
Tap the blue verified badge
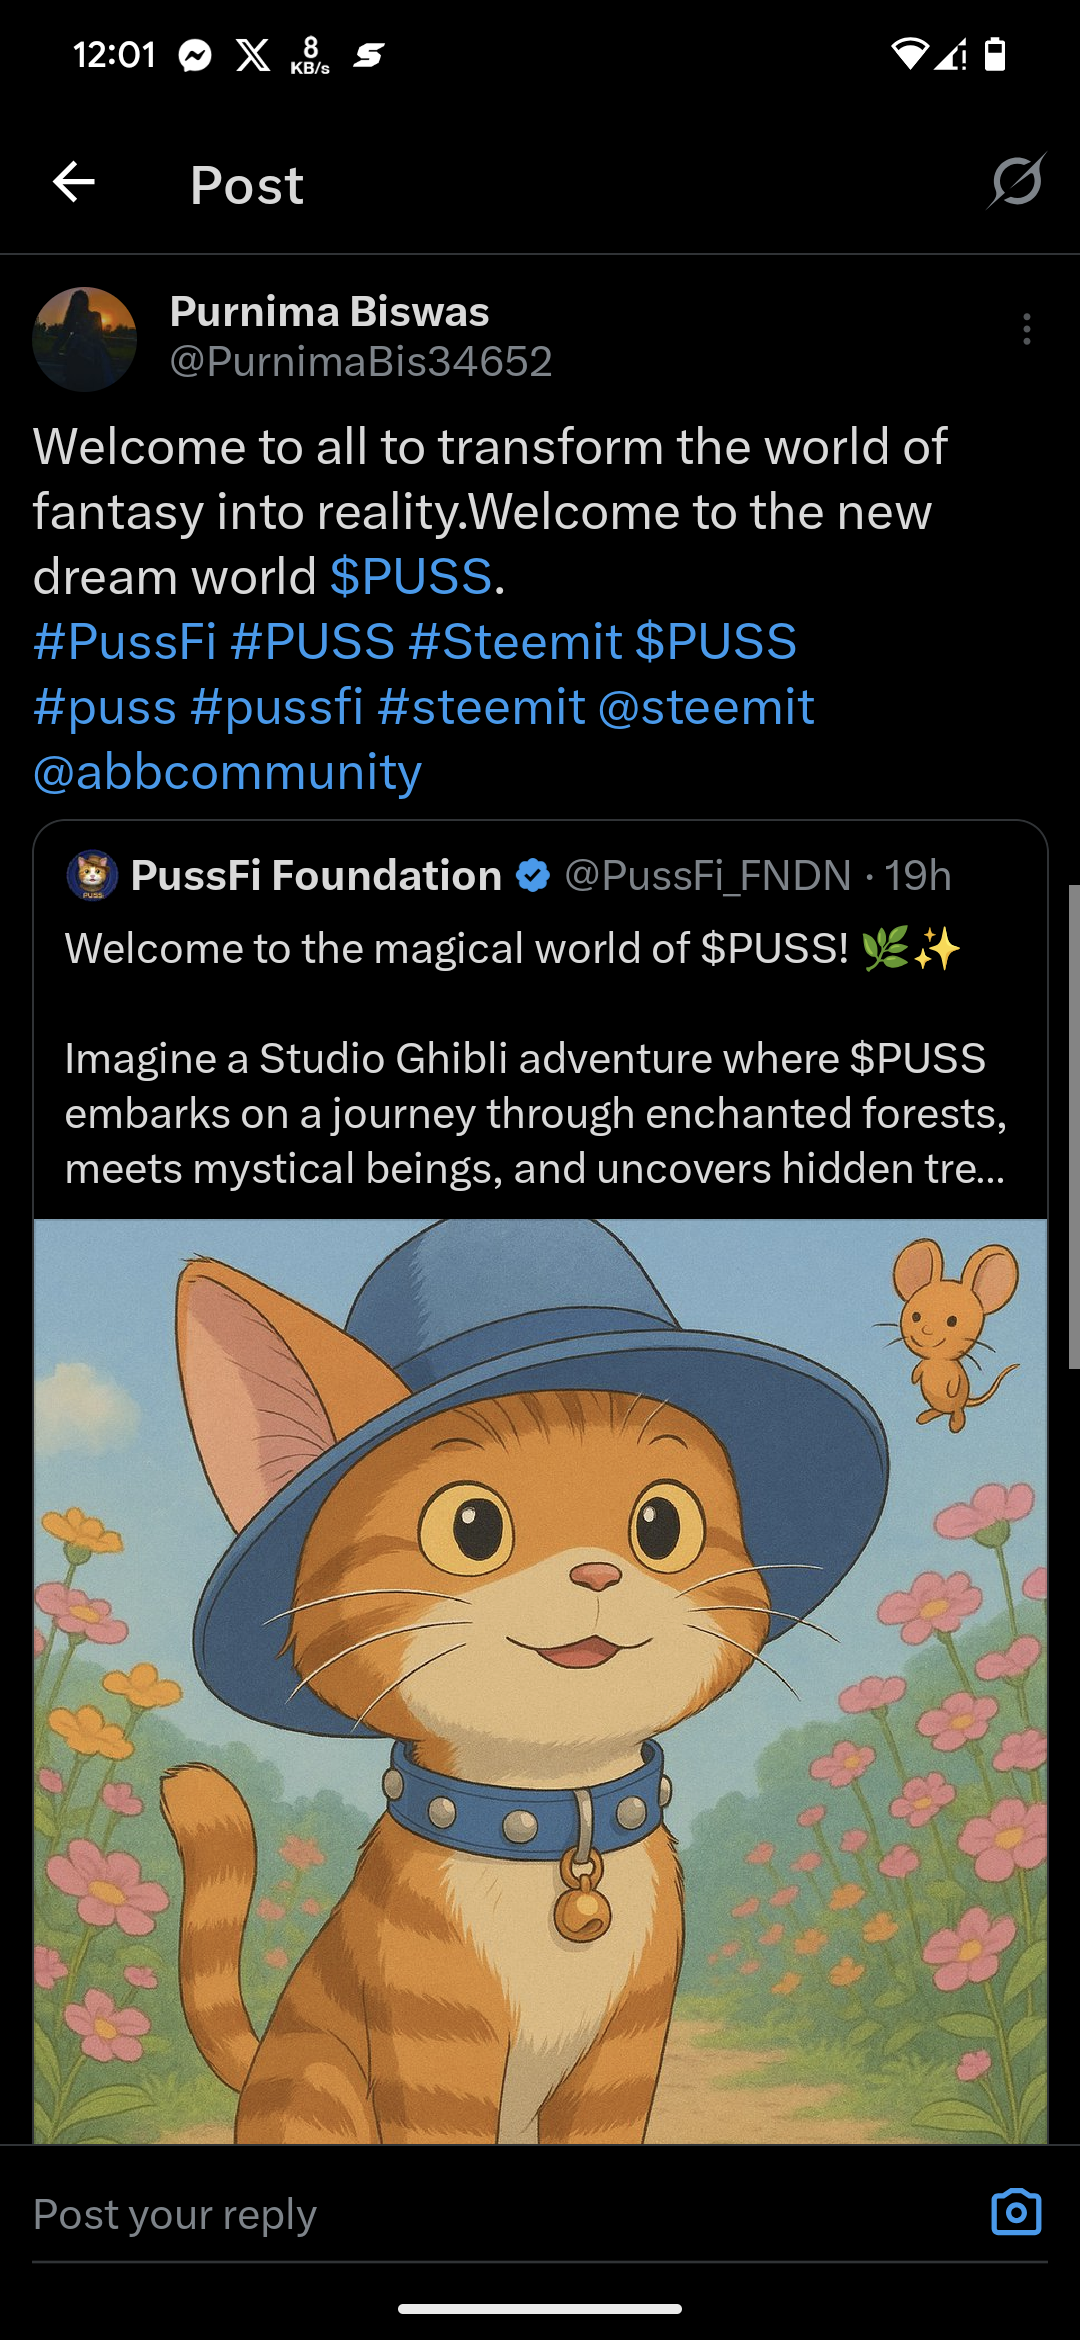(x=533, y=875)
